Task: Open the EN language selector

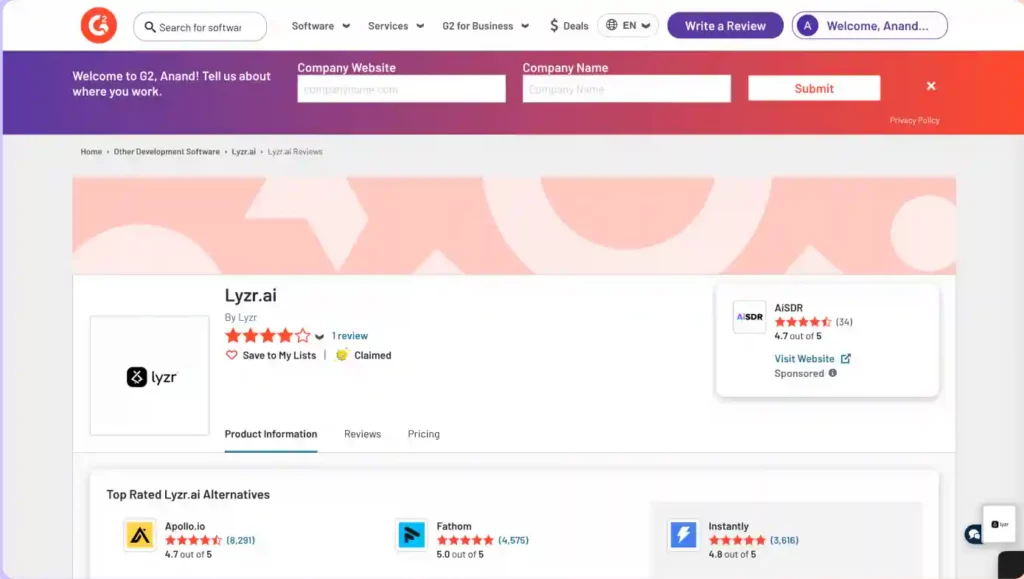Action: (x=628, y=25)
